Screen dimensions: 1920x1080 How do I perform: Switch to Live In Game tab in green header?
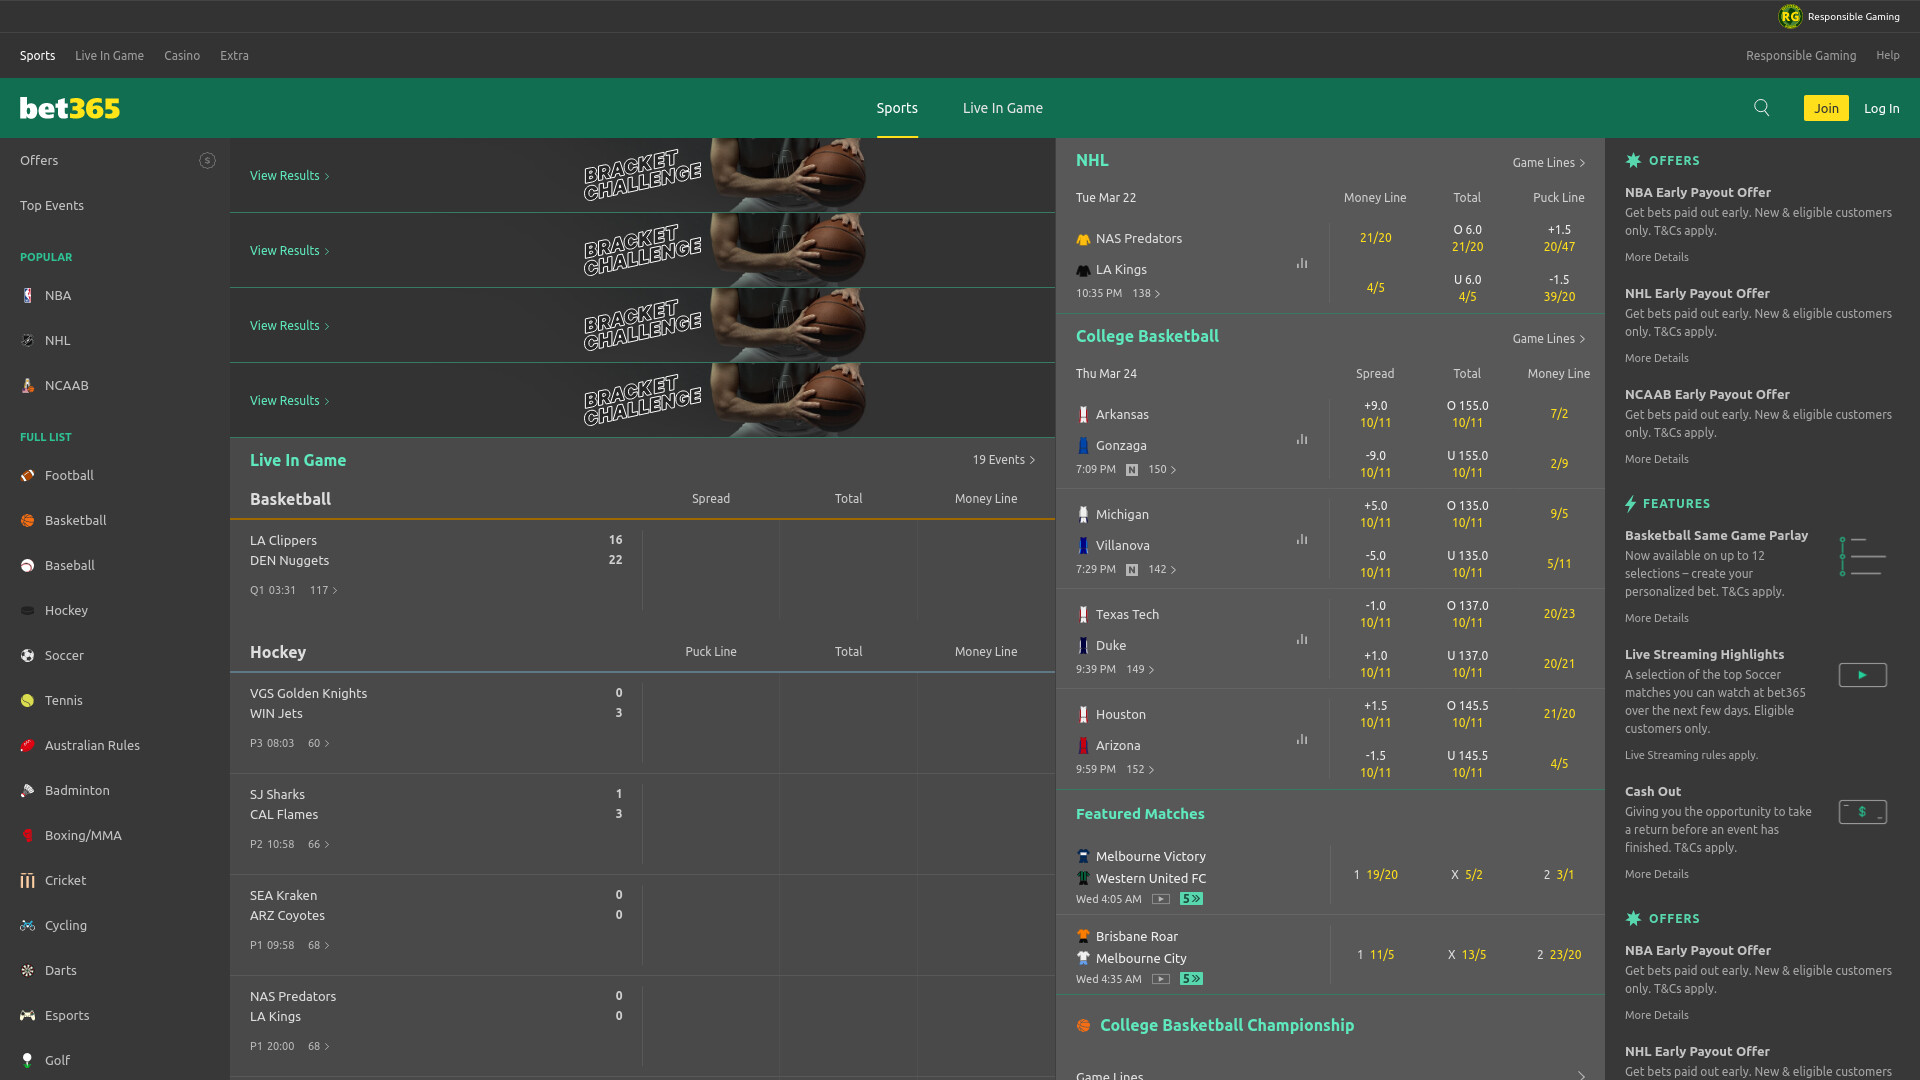pos(1003,108)
